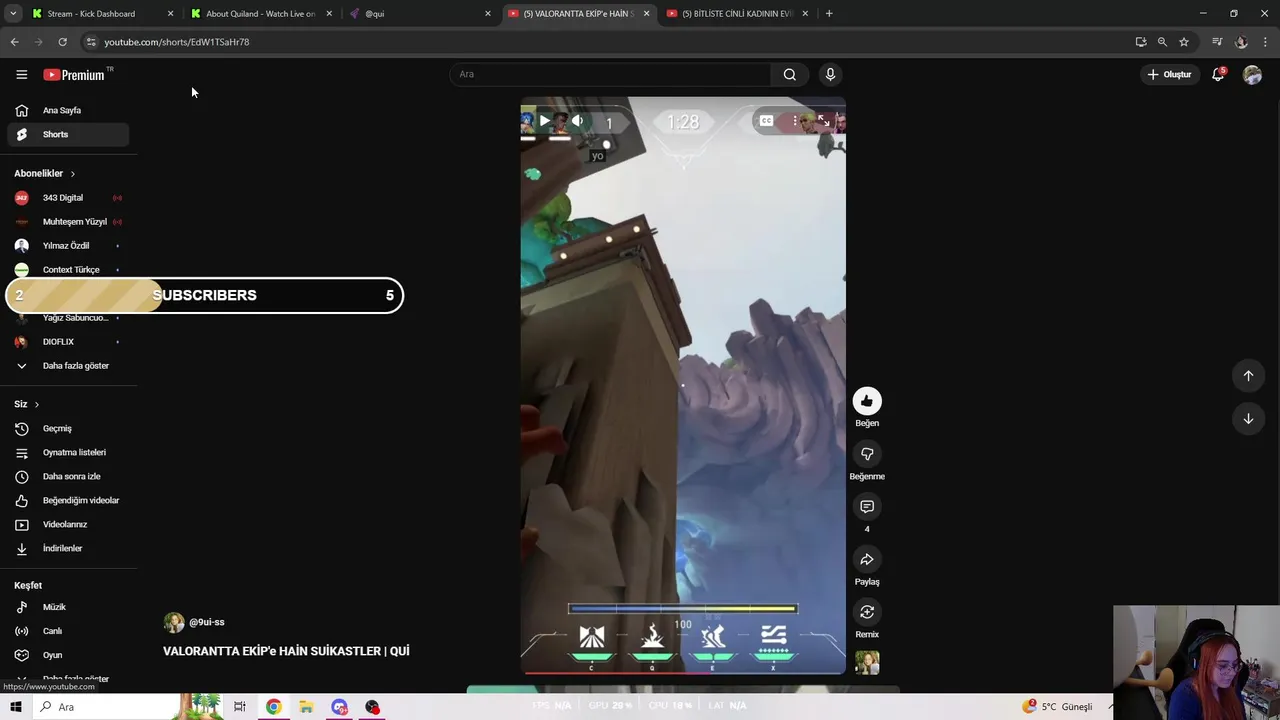Bookmark this page with the star
This screenshot has width=1280, height=720.
pyautogui.click(x=1184, y=42)
